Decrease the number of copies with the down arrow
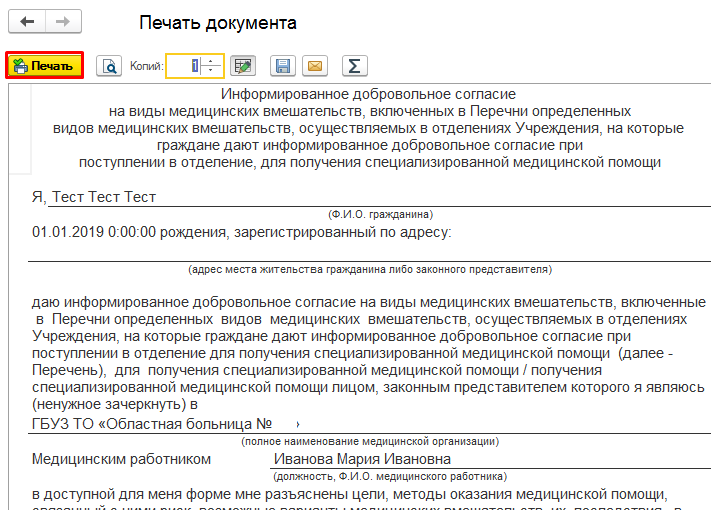Image resolution: width=711 pixels, height=520 pixels. [x=210, y=71]
